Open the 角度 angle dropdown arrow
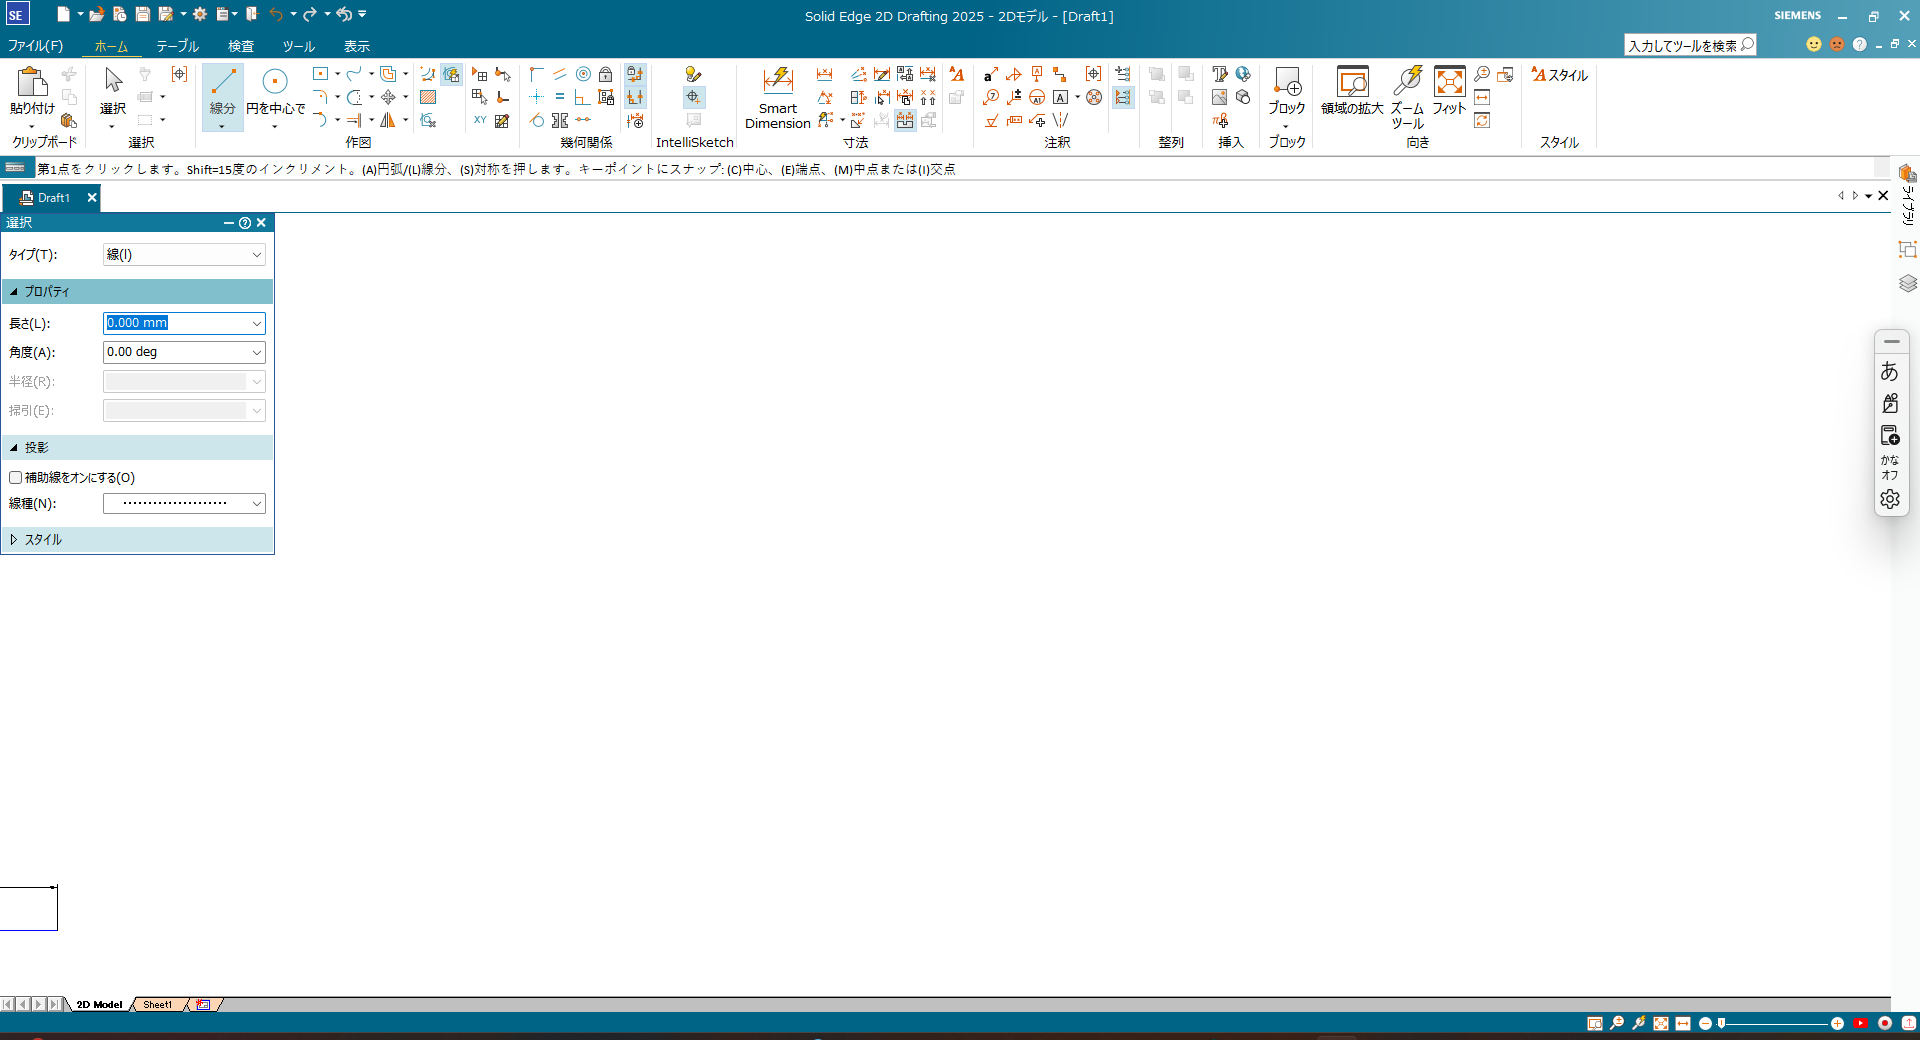 coord(256,353)
